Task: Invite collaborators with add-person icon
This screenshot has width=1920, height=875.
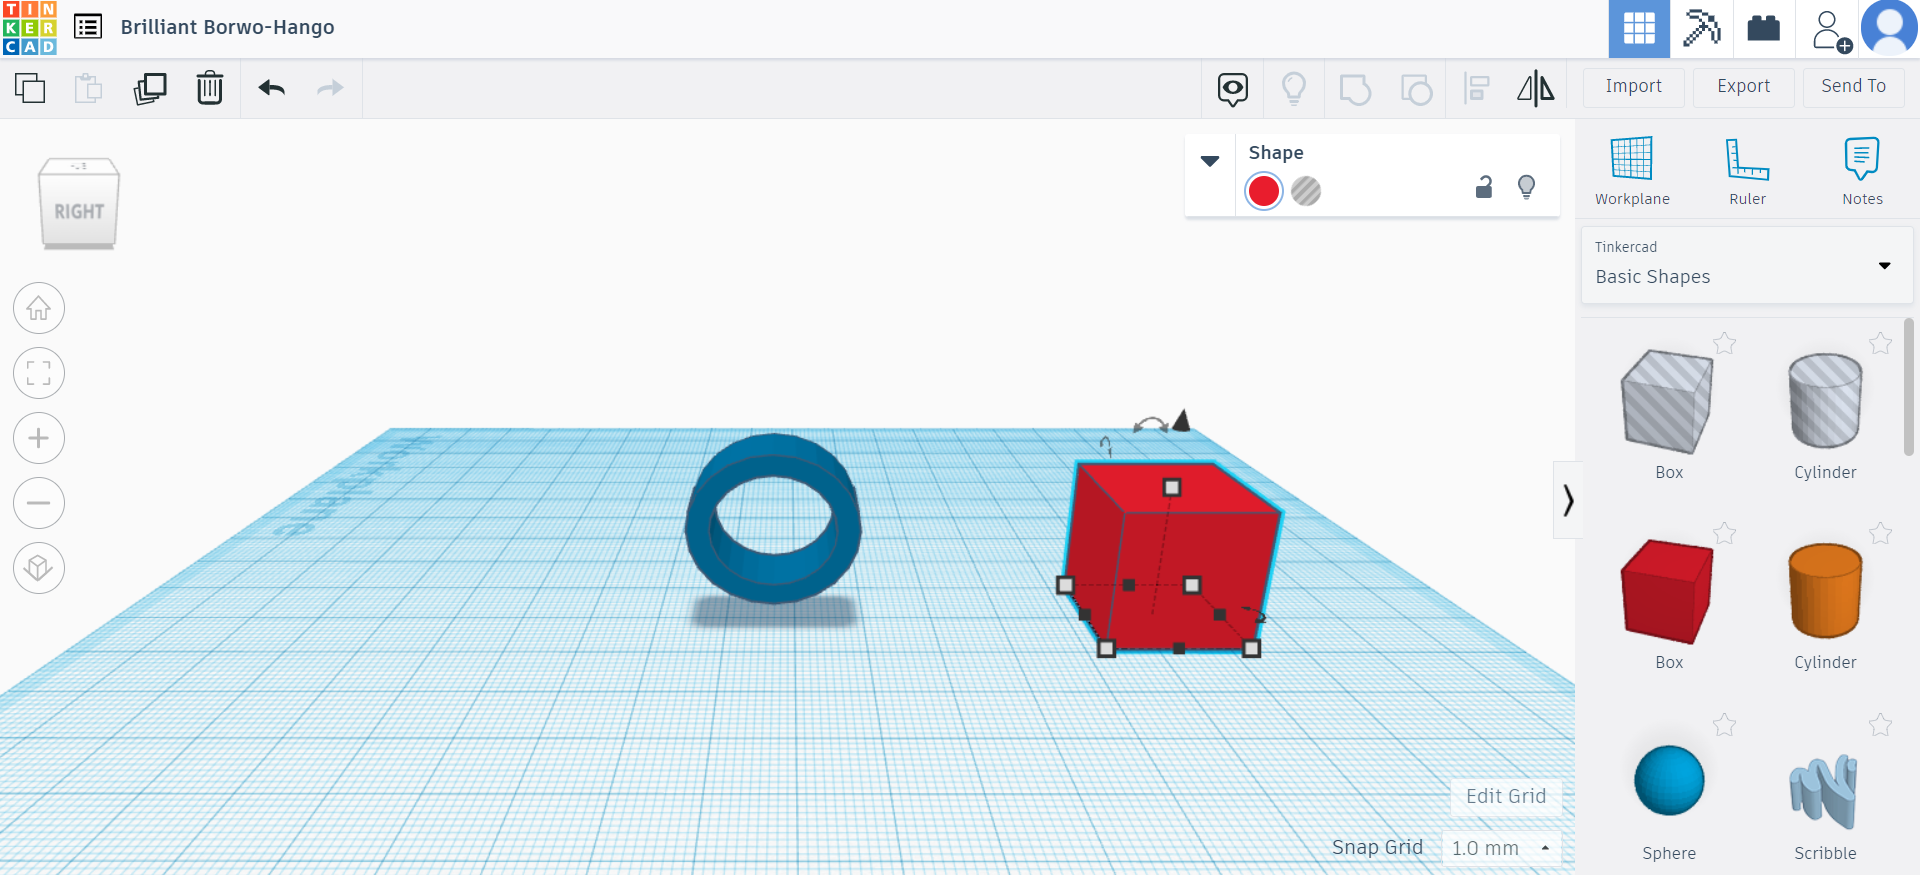Action: click(x=1831, y=30)
